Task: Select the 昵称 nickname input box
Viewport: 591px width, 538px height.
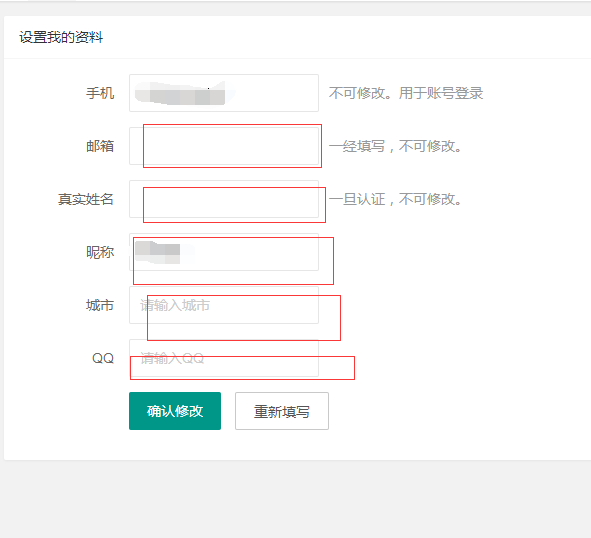Action: point(224,252)
